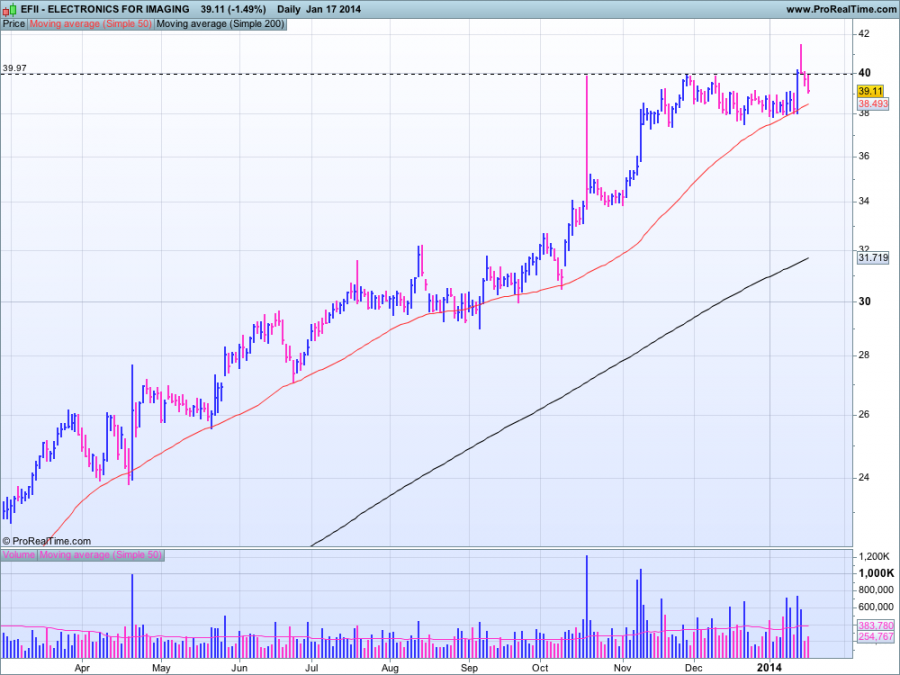This screenshot has width=900, height=675.
Task: Click the 36 price axis label
Action: pyautogui.click(x=864, y=156)
